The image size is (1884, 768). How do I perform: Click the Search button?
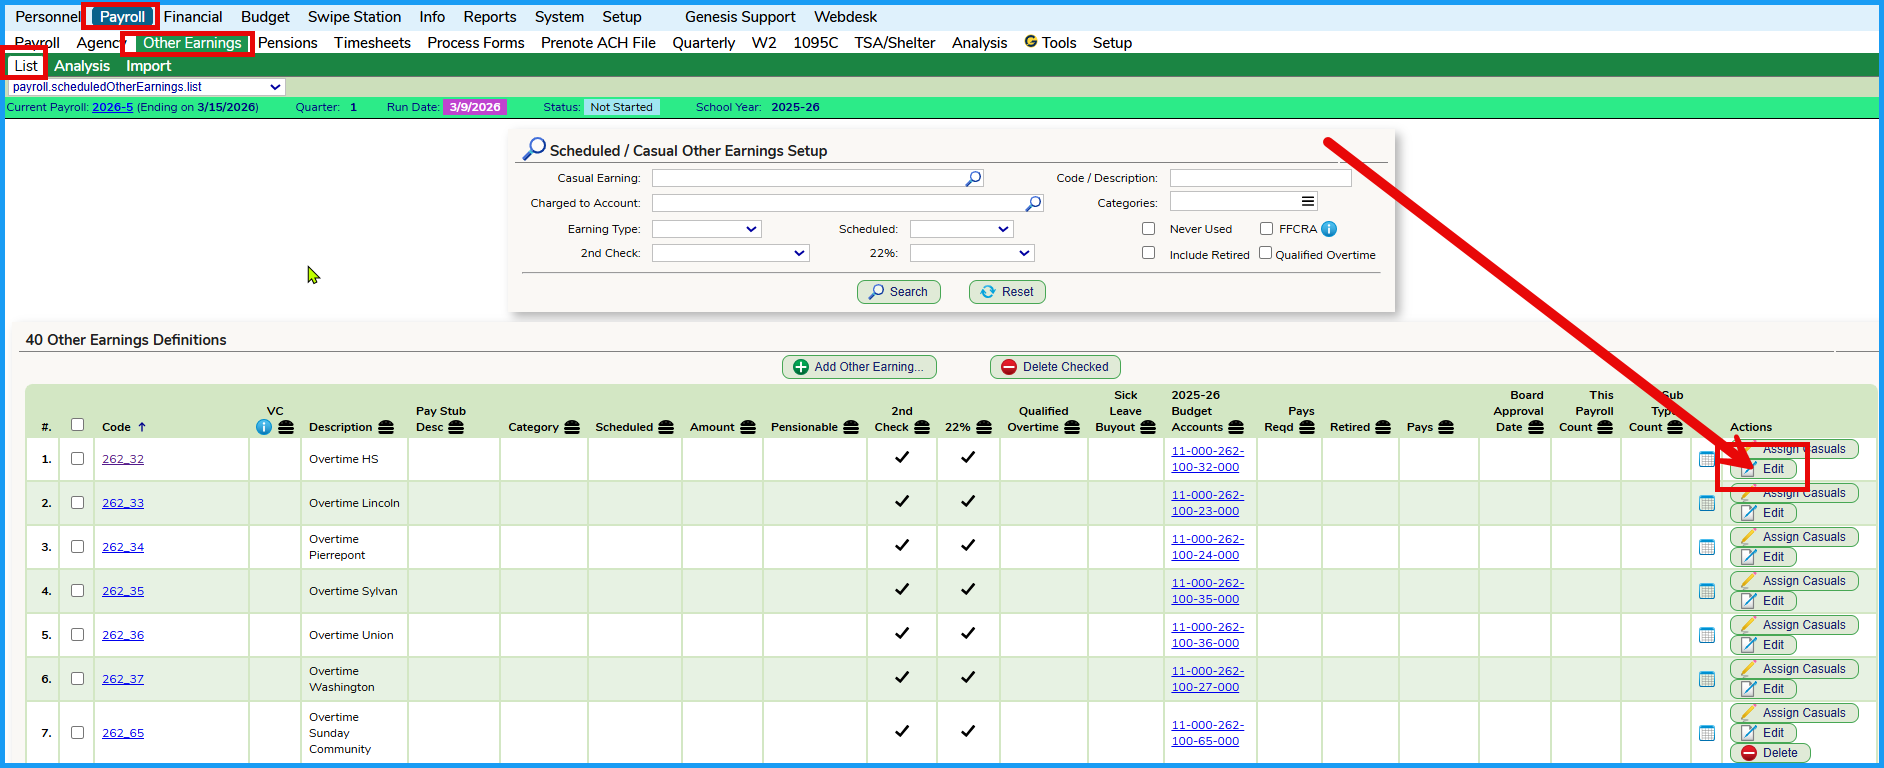pos(899,292)
